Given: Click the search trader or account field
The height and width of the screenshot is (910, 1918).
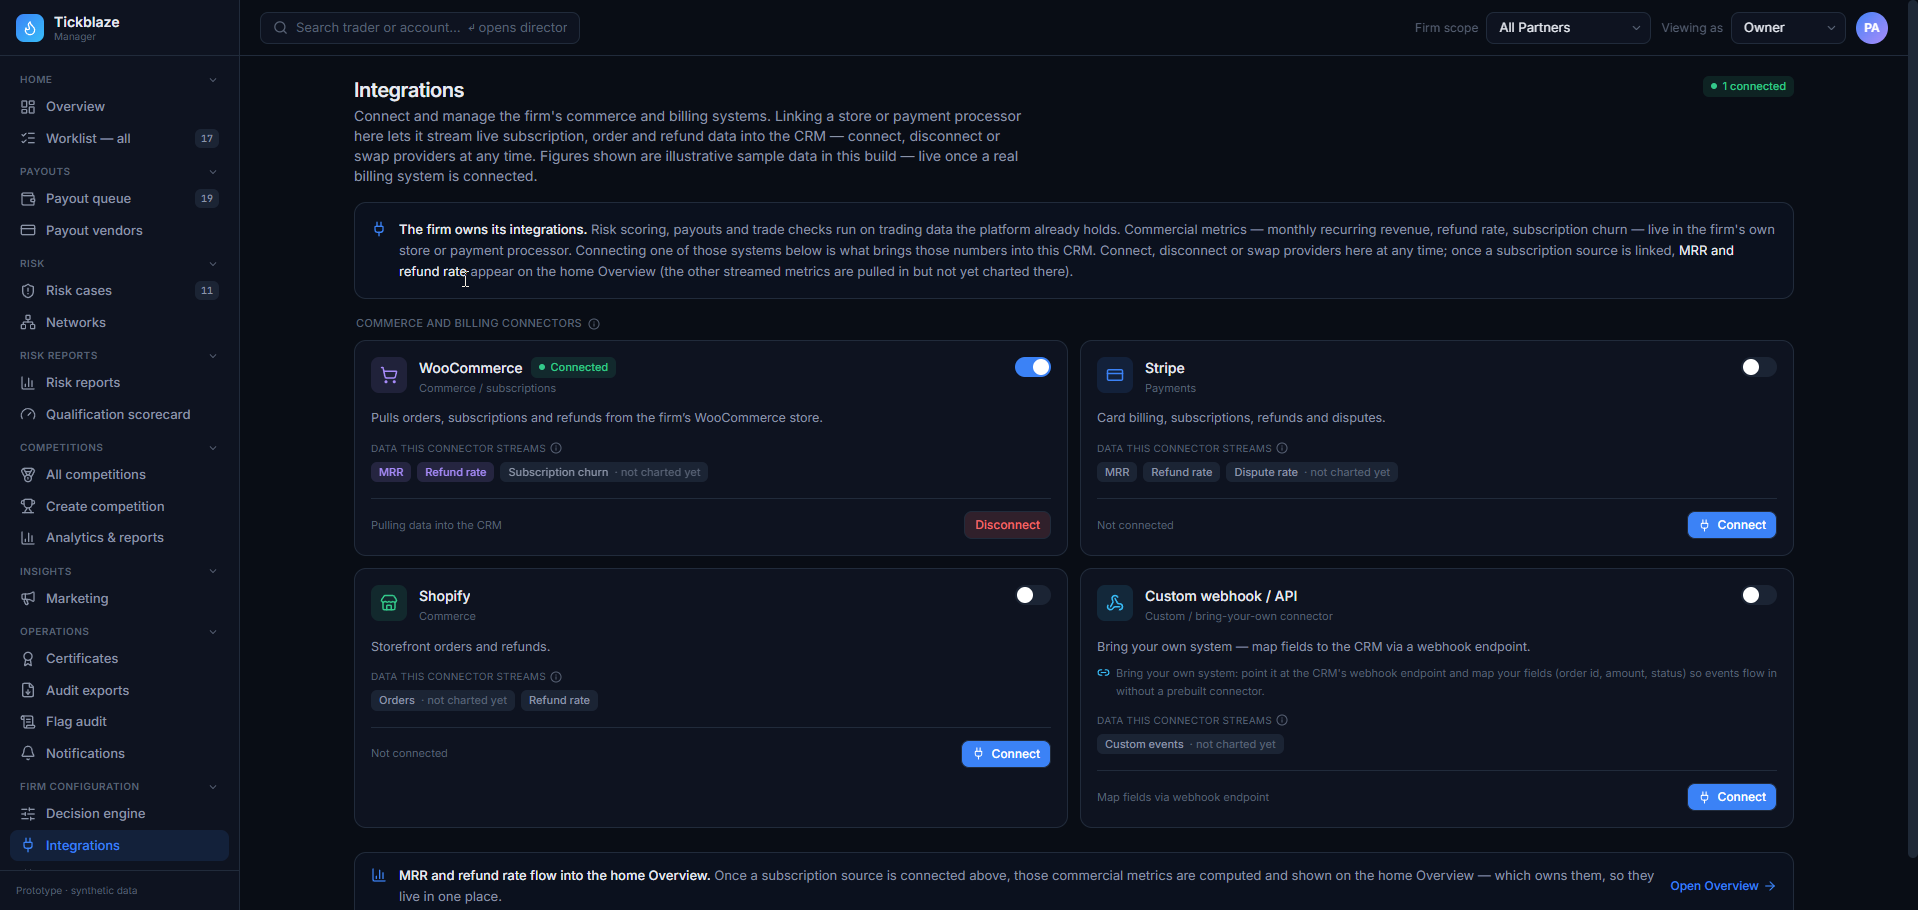Looking at the screenshot, I should coord(420,28).
